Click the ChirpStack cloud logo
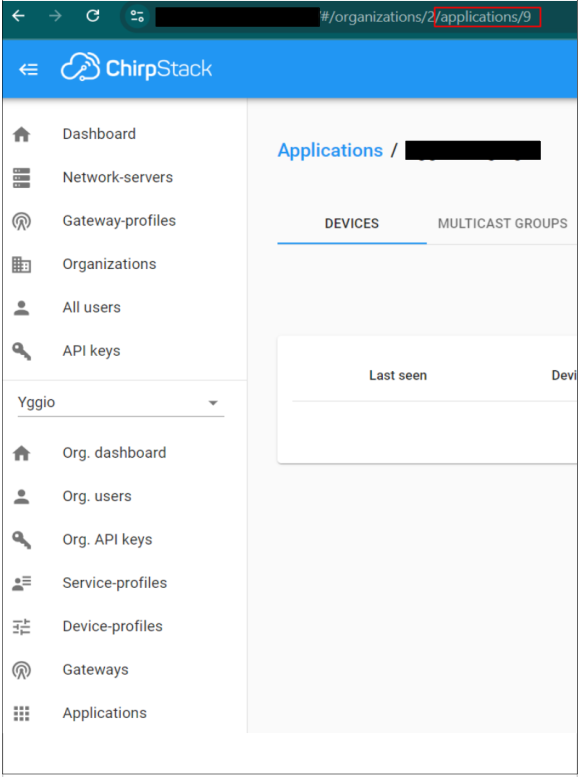This screenshot has width=580, height=777. 80,67
